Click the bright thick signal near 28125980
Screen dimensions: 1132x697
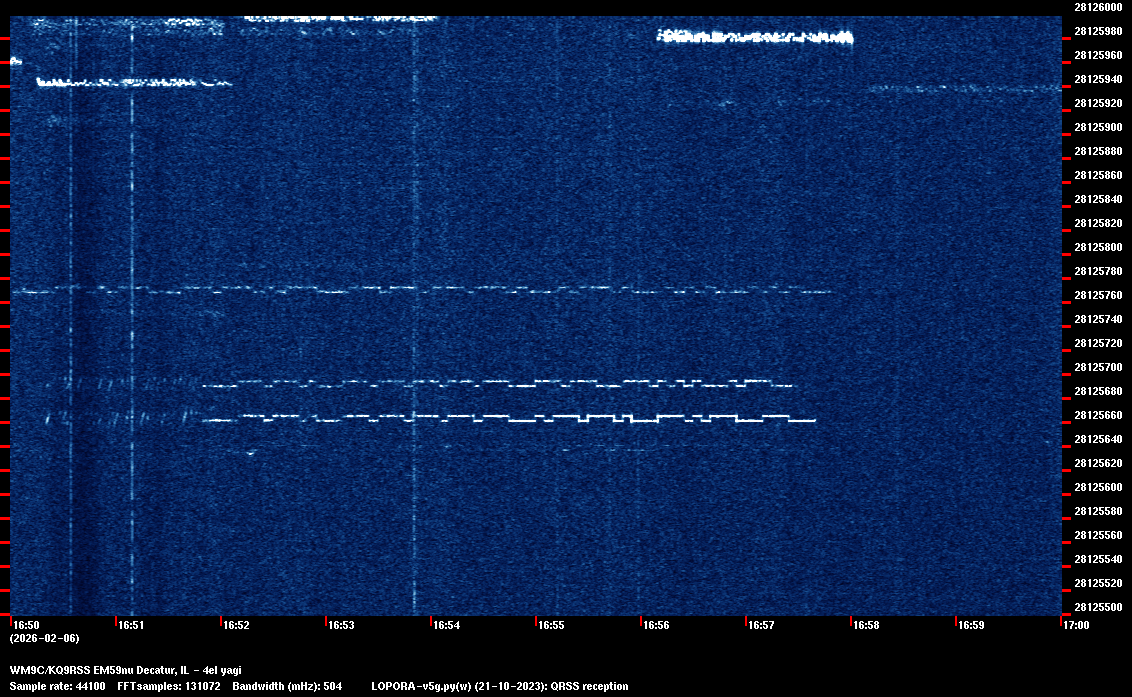tap(755, 38)
